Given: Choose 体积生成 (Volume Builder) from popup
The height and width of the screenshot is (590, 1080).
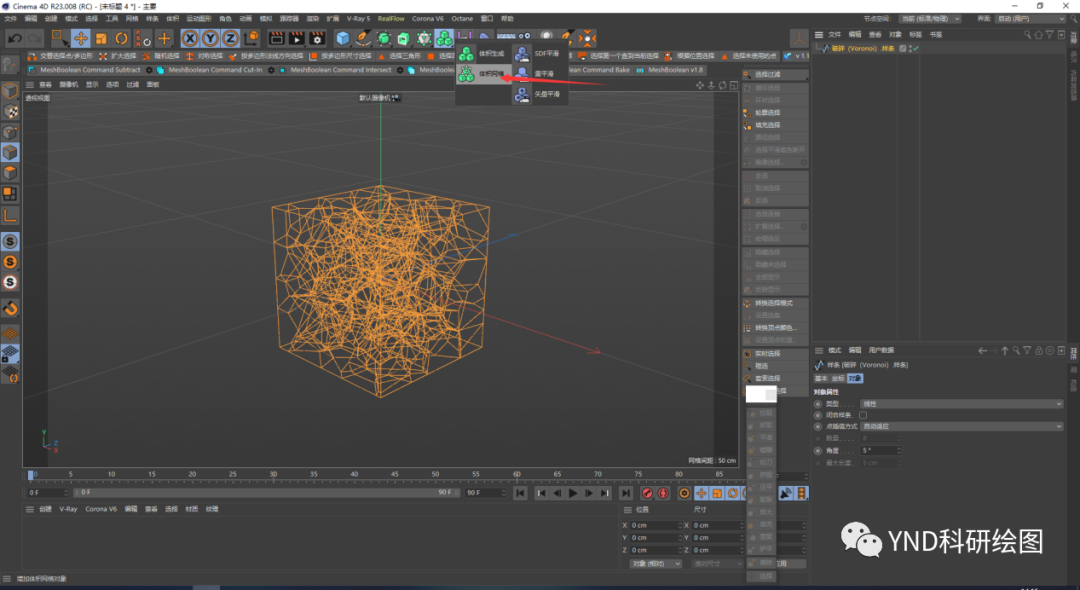Looking at the screenshot, I should click(483, 53).
